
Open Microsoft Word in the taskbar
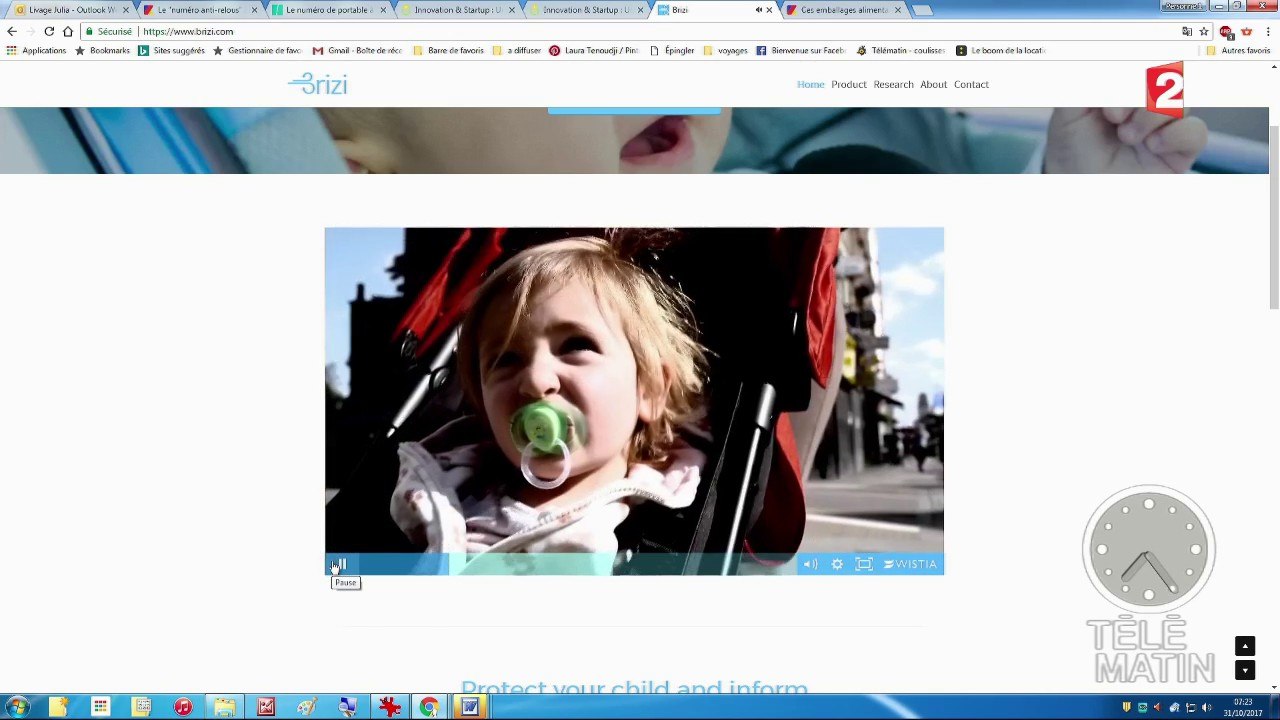(469, 707)
